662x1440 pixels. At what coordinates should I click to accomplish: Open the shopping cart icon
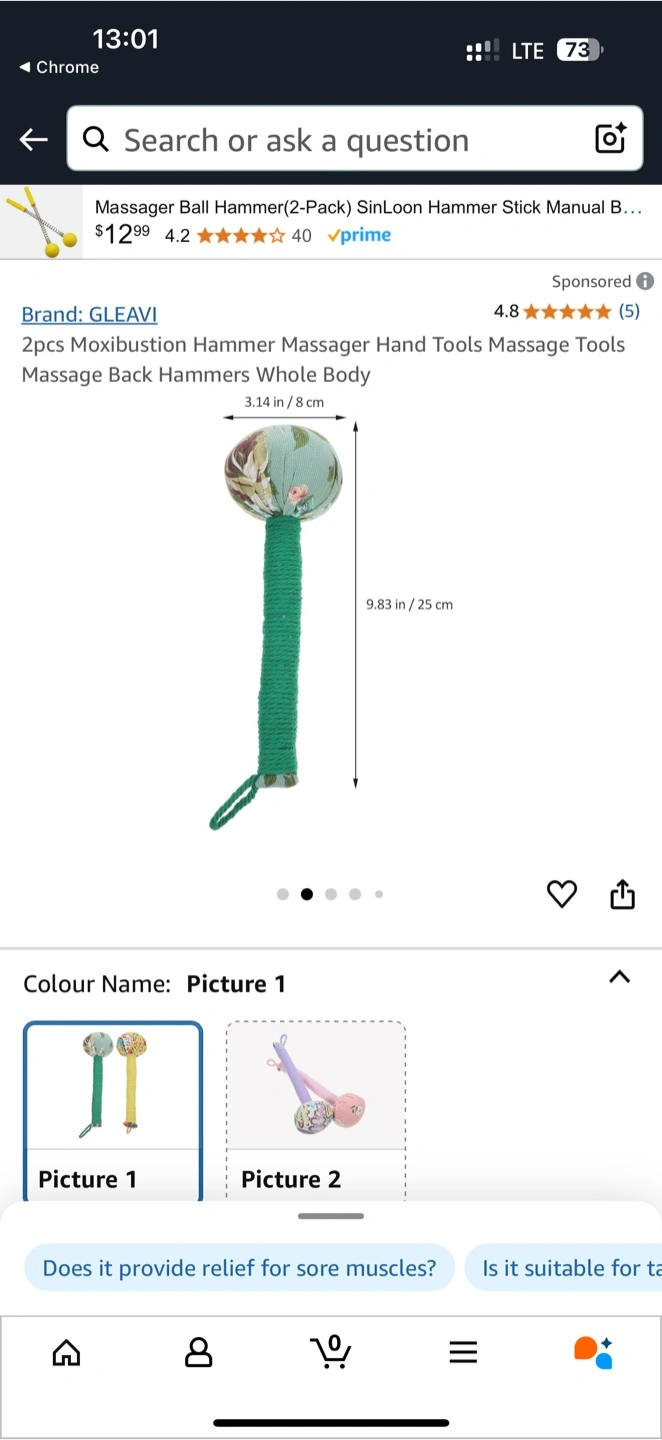[331, 1352]
